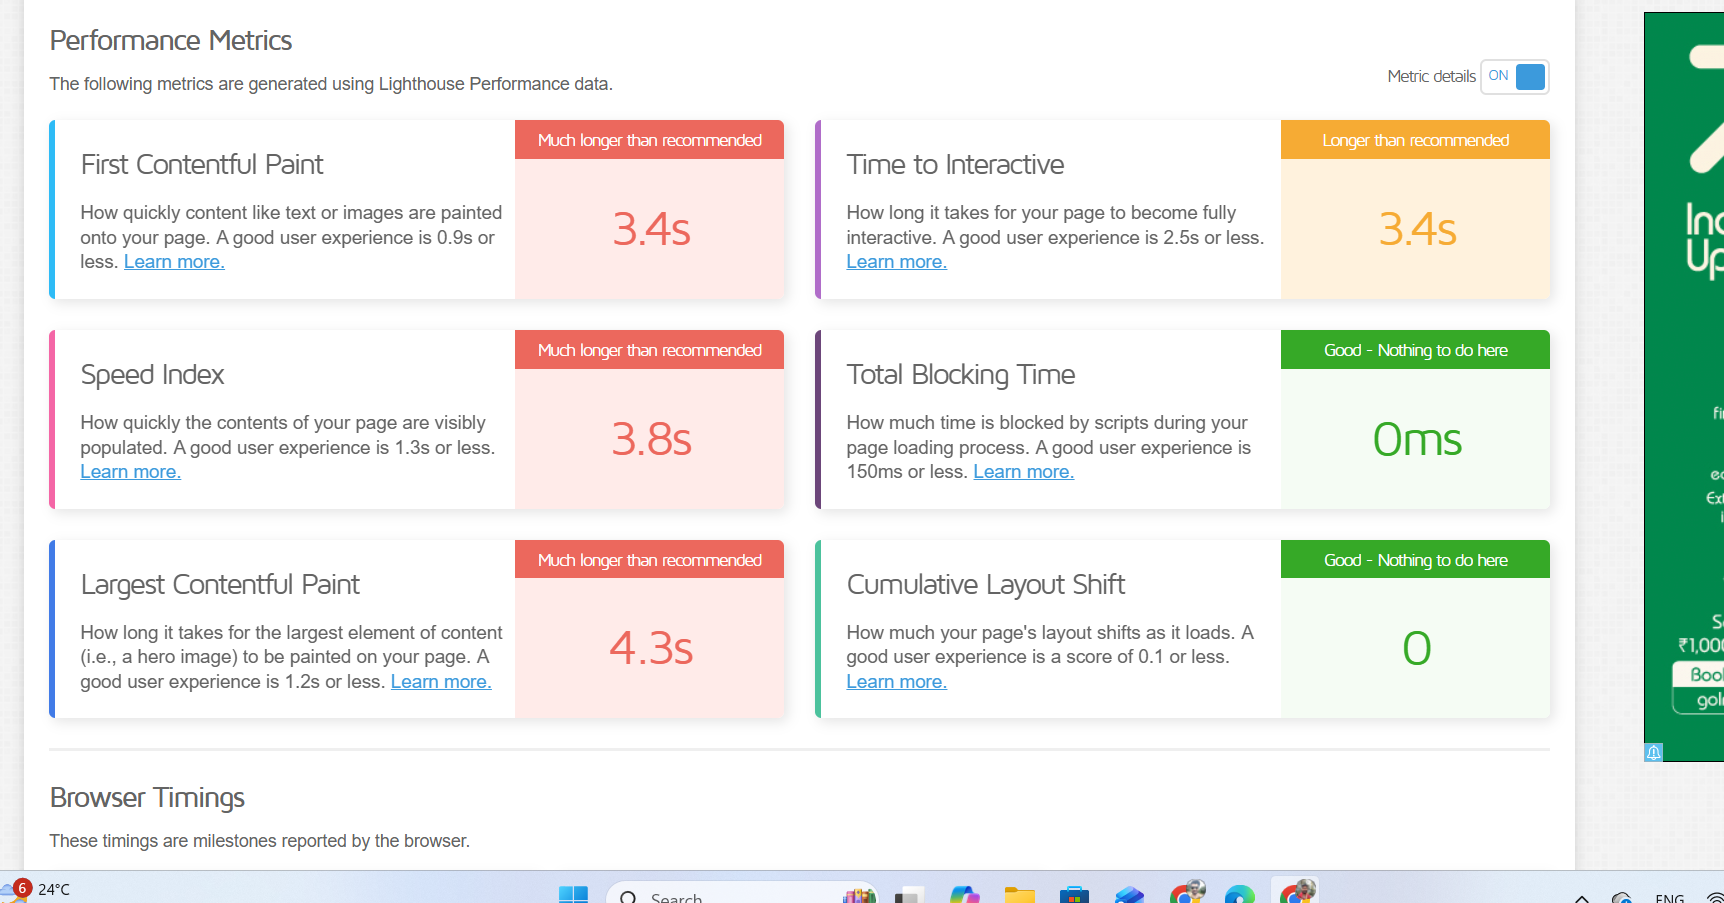This screenshot has height=903, width=1724.
Task: Click the weather widget showing 24°C
Action: pyautogui.click(x=38, y=889)
